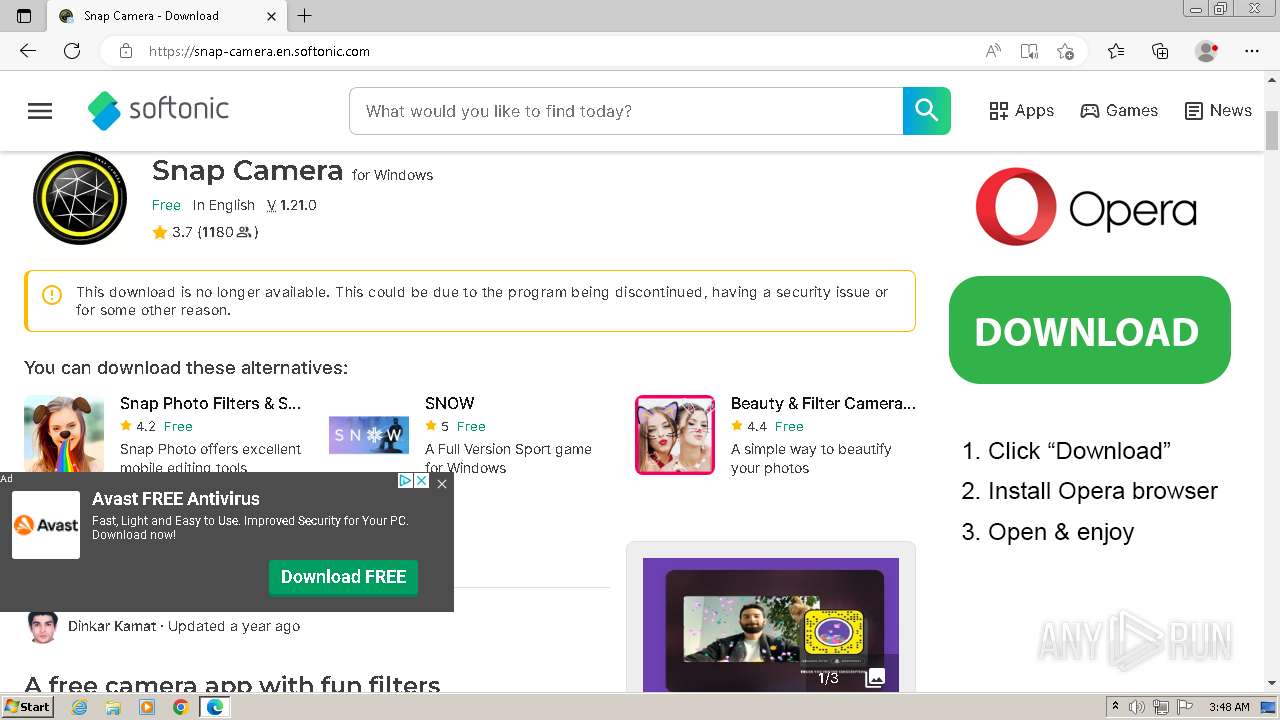Viewport: 1280px width, 720px height.
Task: Open the Immersive reader icon
Action: (x=1029, y=51)
